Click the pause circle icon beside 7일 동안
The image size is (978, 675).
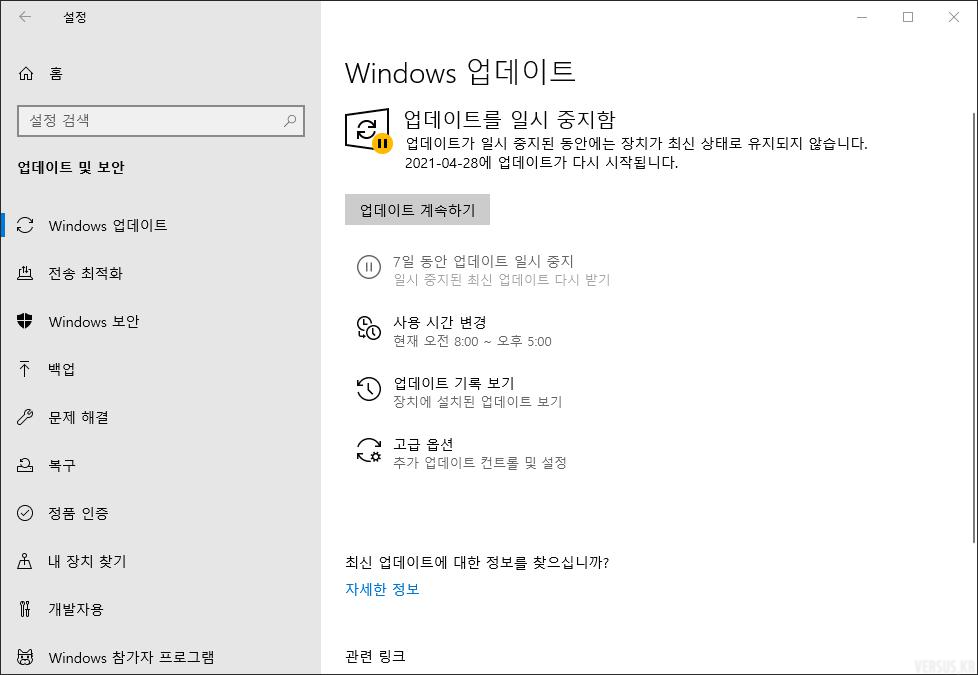pyautogui.click(x=369, y=267)
